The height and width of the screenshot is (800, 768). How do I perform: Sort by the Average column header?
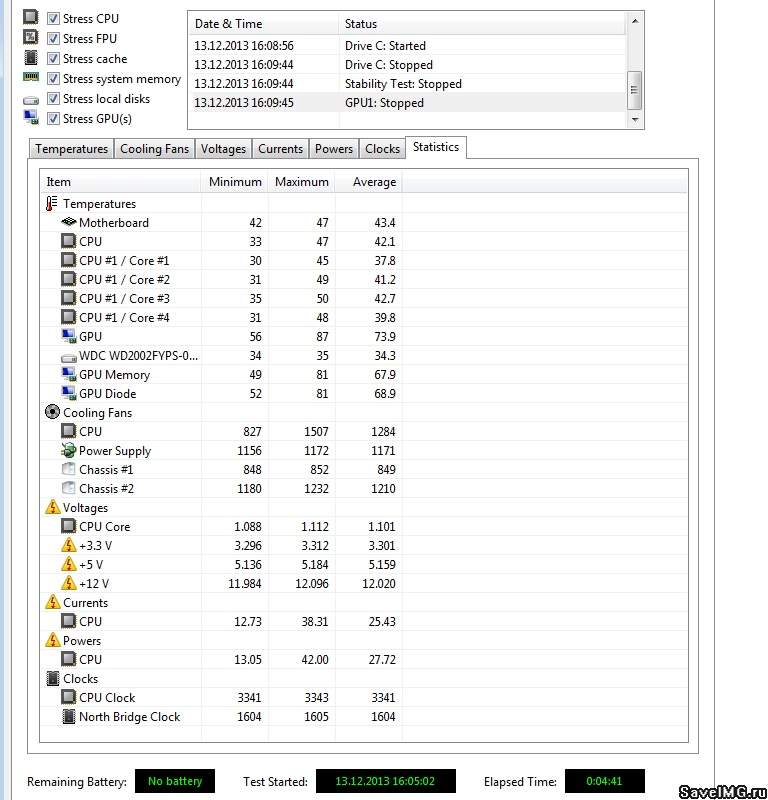pyautogui.click(x=368, y=182)
